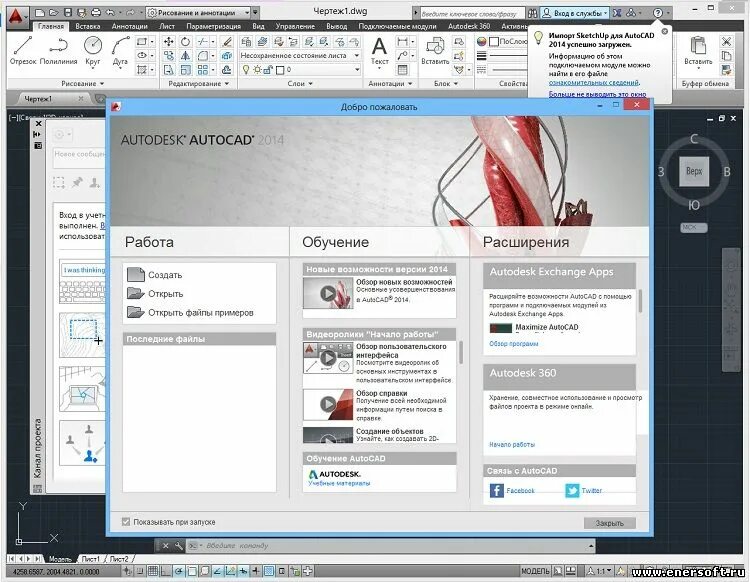The height and width of the screenshot is (582, 750).
Task: Toggle layer freeze sun icon
Action: [x=257, y=70]
